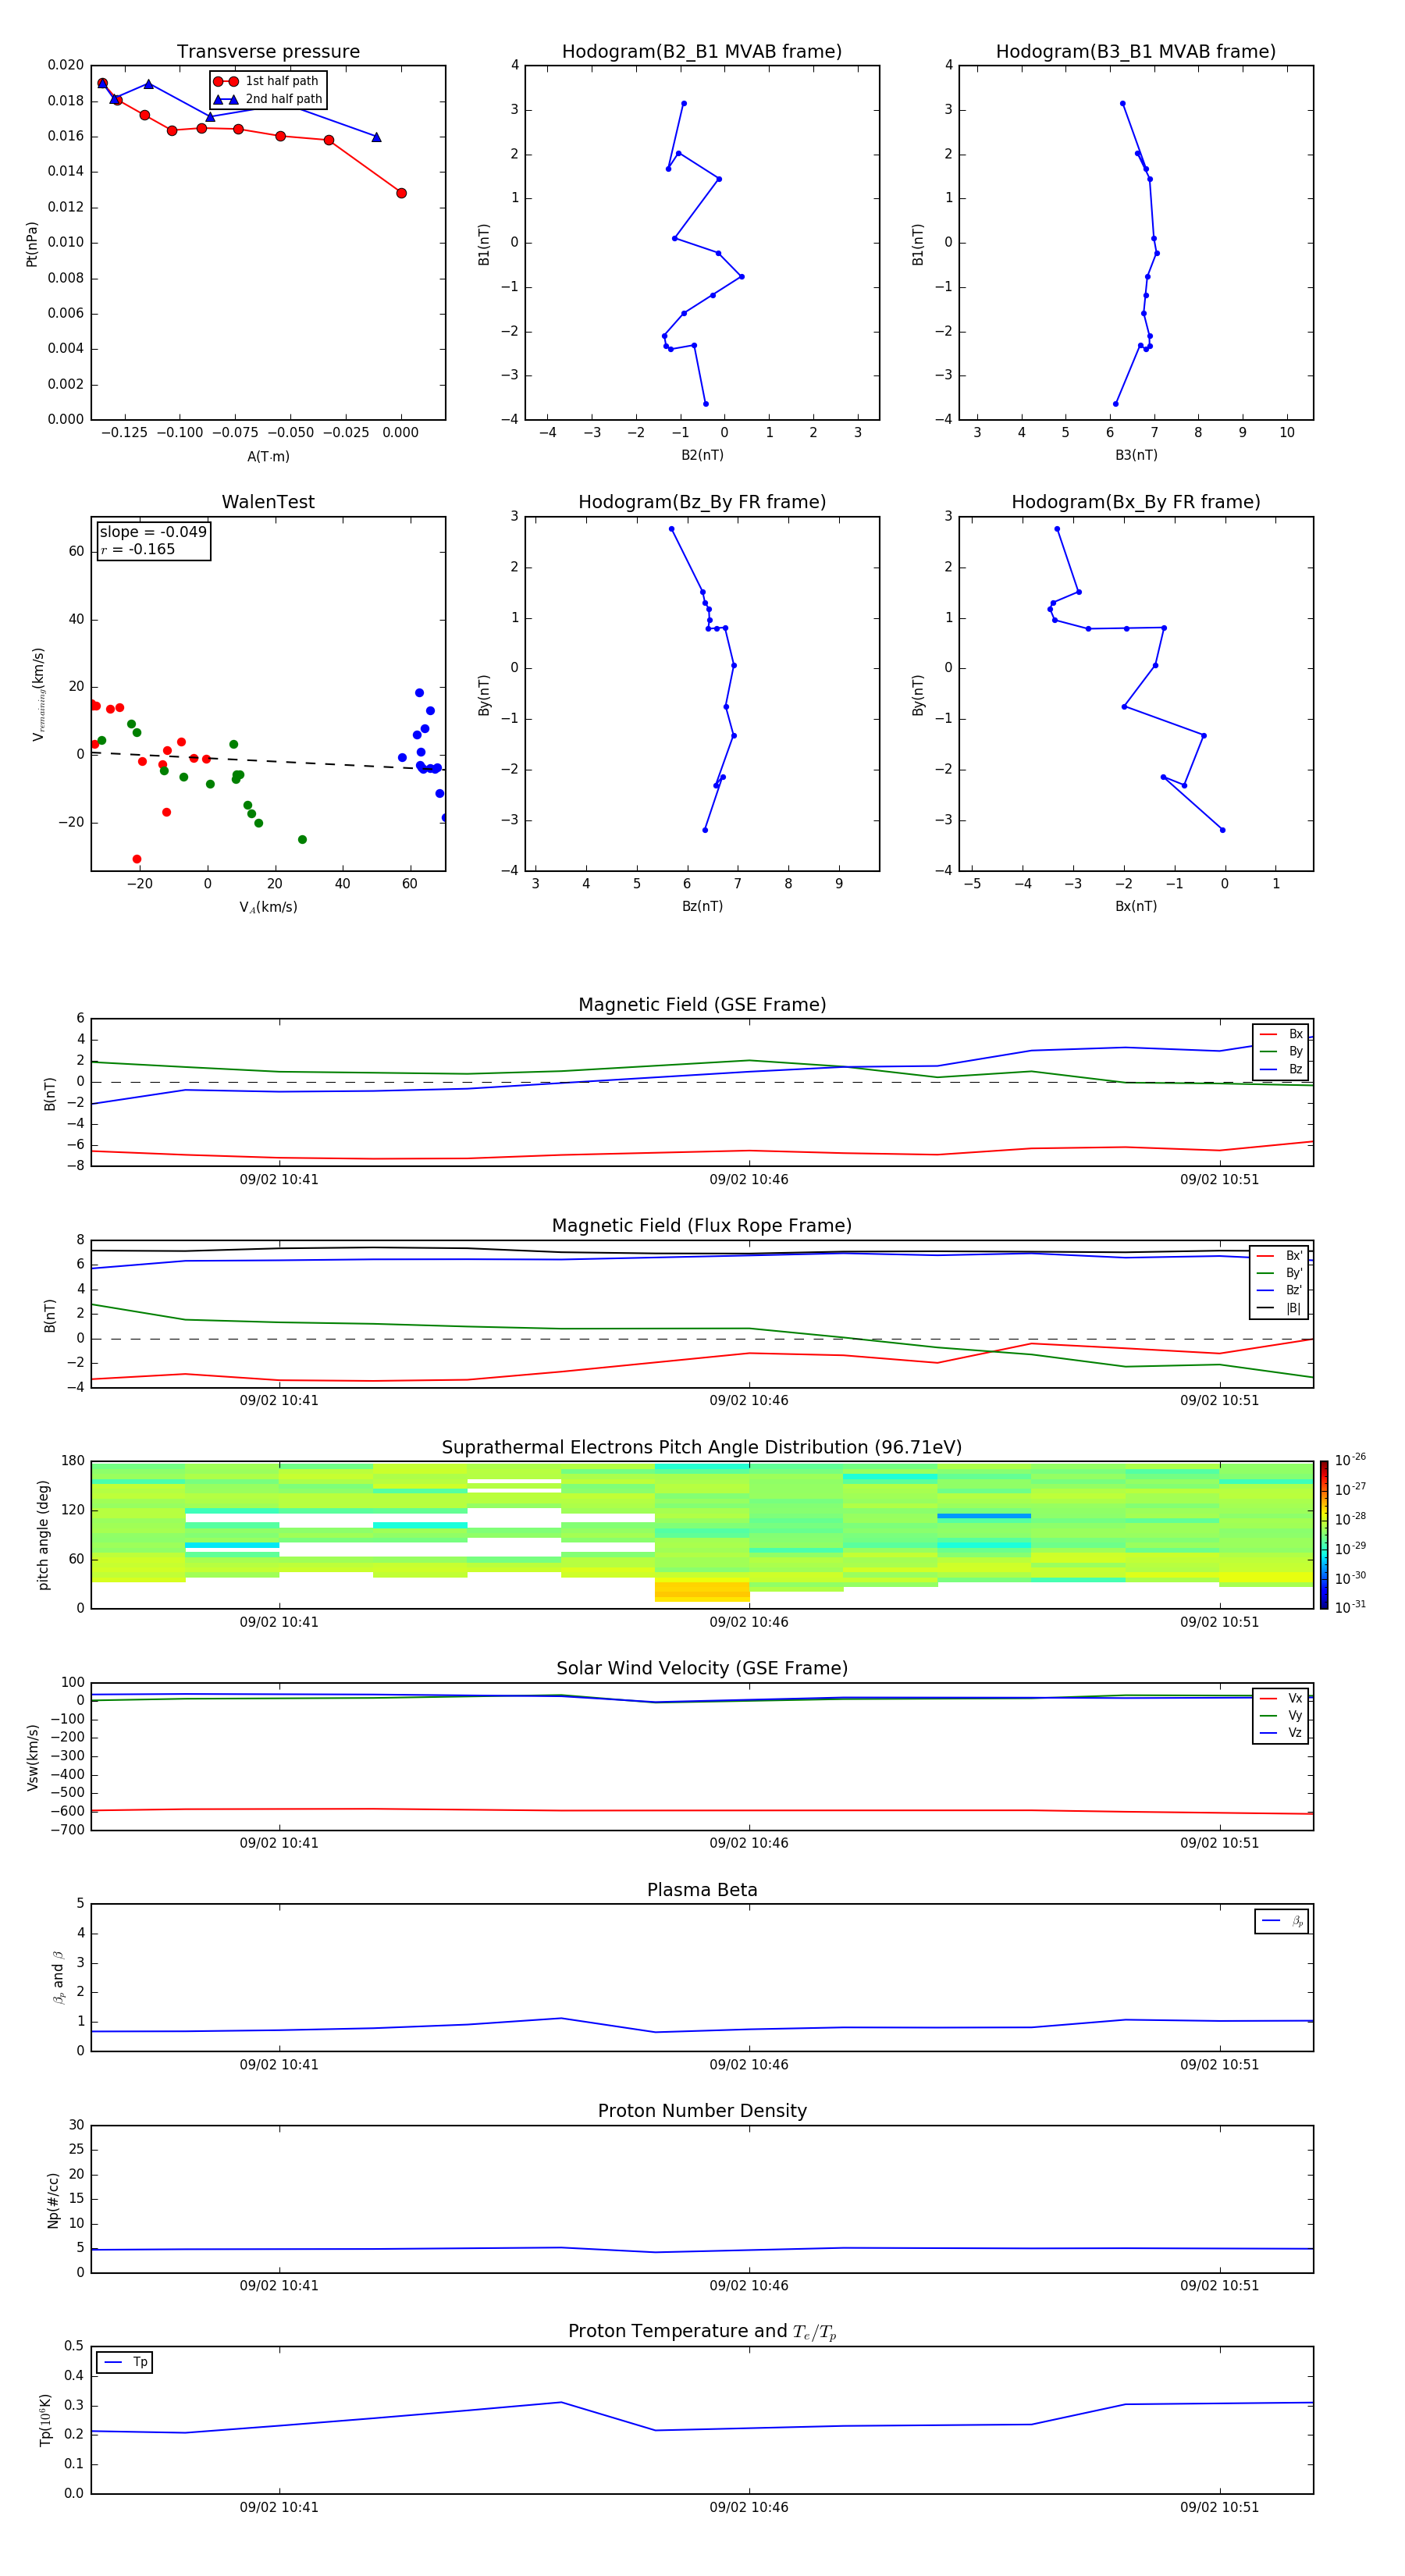This screenshot has height=2576, width=1405.
Task: Click the 'Vz' legend entry
Action: pos(1282,1733)
